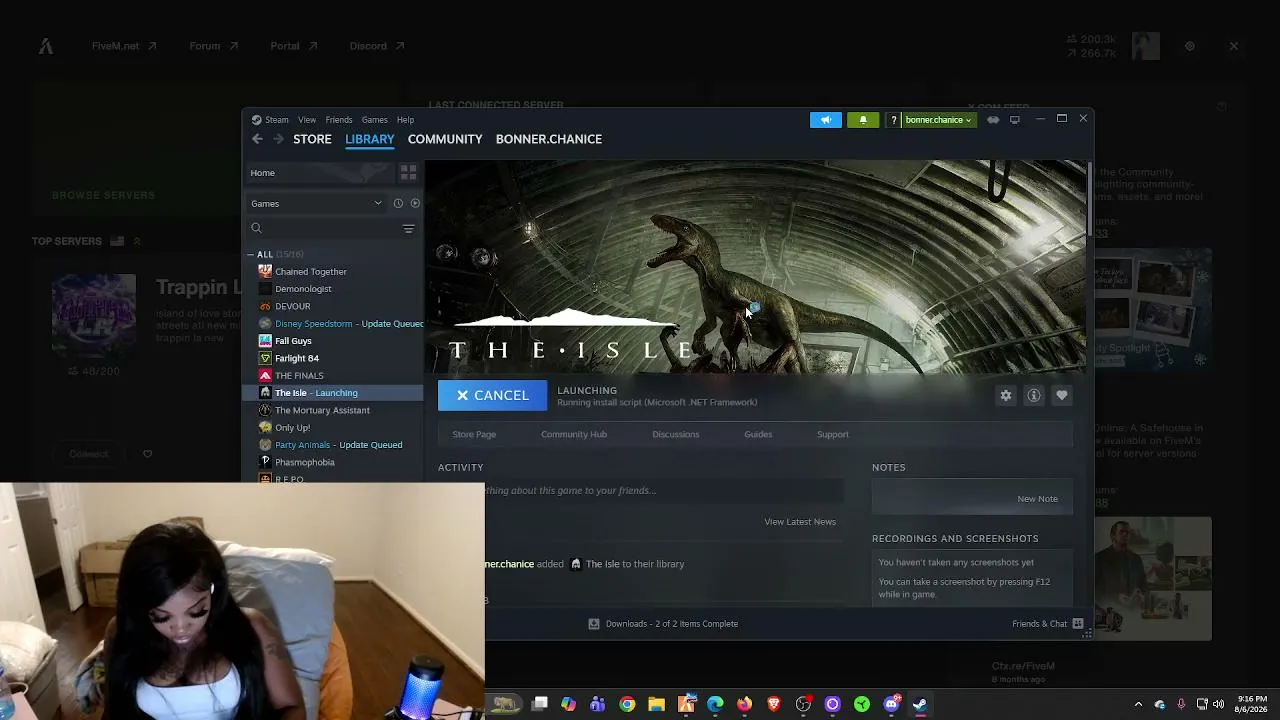Open the Games menu
1280x720 pixels.
tap(375, 120)
